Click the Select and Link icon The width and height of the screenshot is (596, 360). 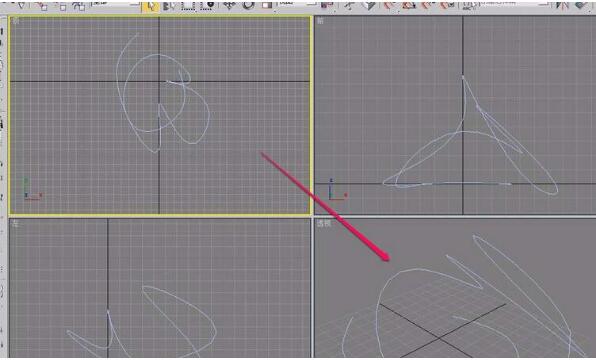pos(41,6)
